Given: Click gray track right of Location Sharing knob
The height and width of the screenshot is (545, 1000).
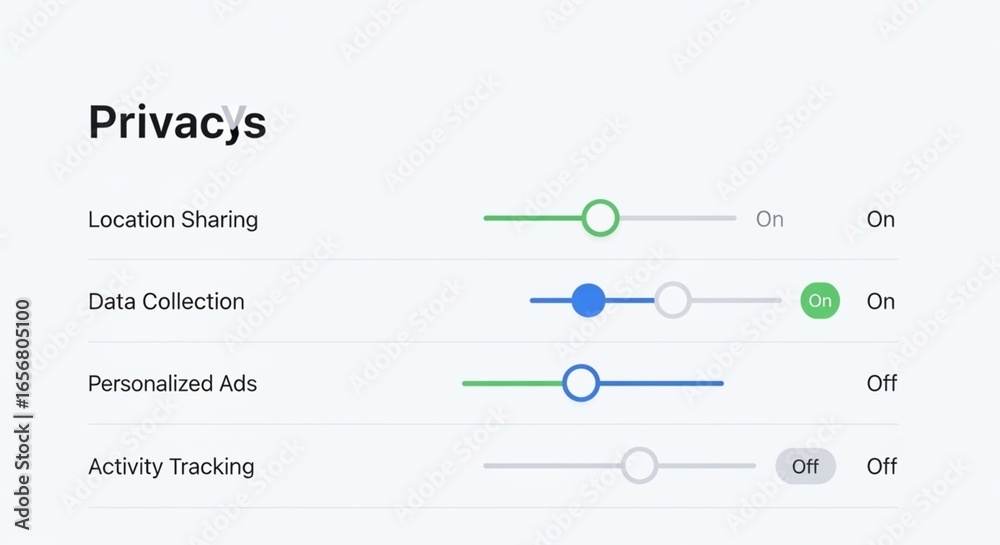Looking at the screenshot, I should (x=677, y=218).
